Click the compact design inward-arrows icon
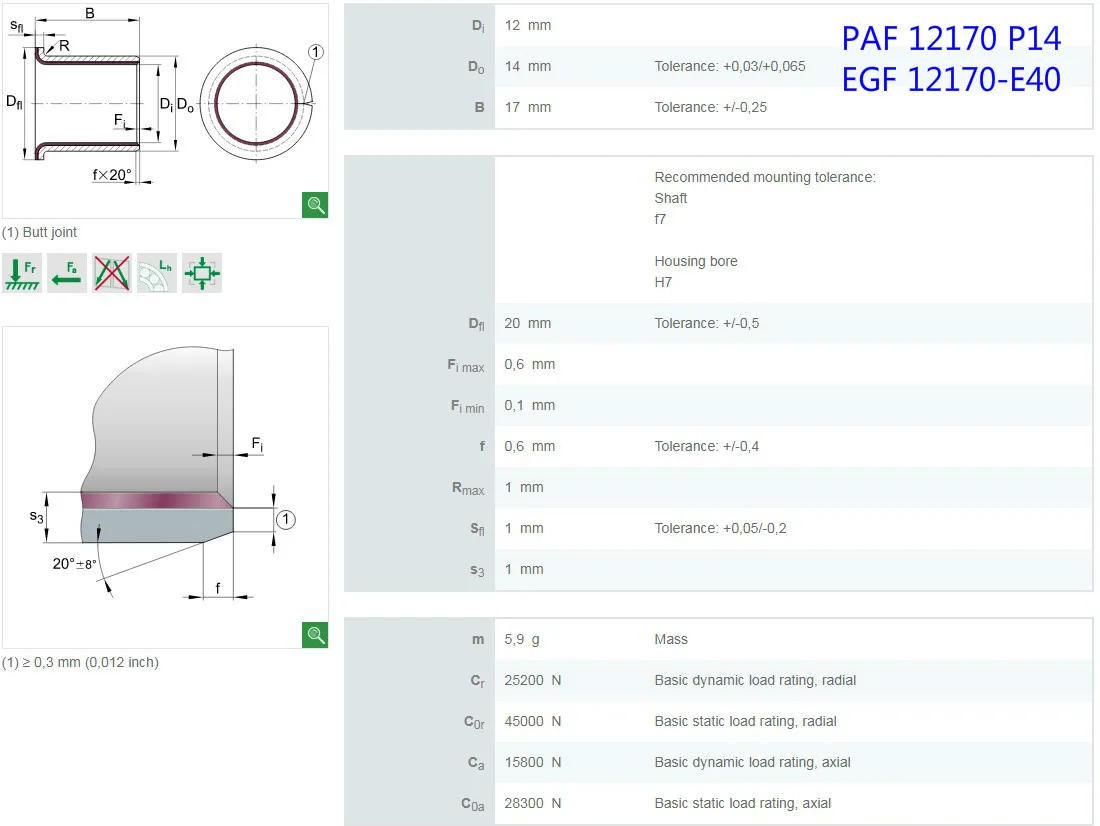Viewport: 1100px width, 826px height. click(x=202, y=273)
